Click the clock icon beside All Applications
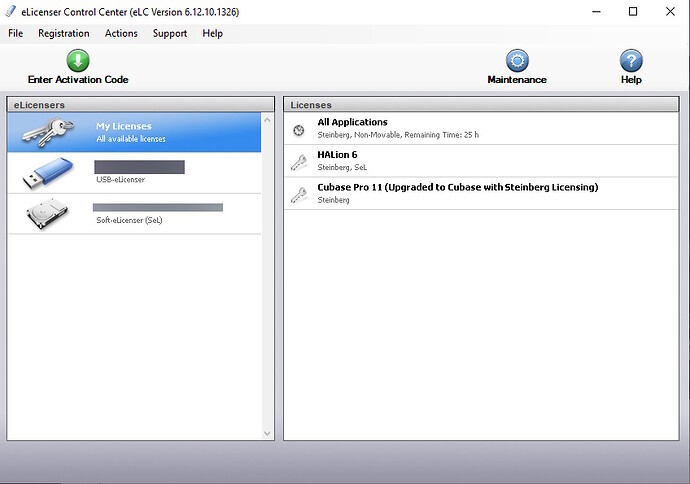The width and height of the screenshot is (690, 484). [x=299, y=130]
